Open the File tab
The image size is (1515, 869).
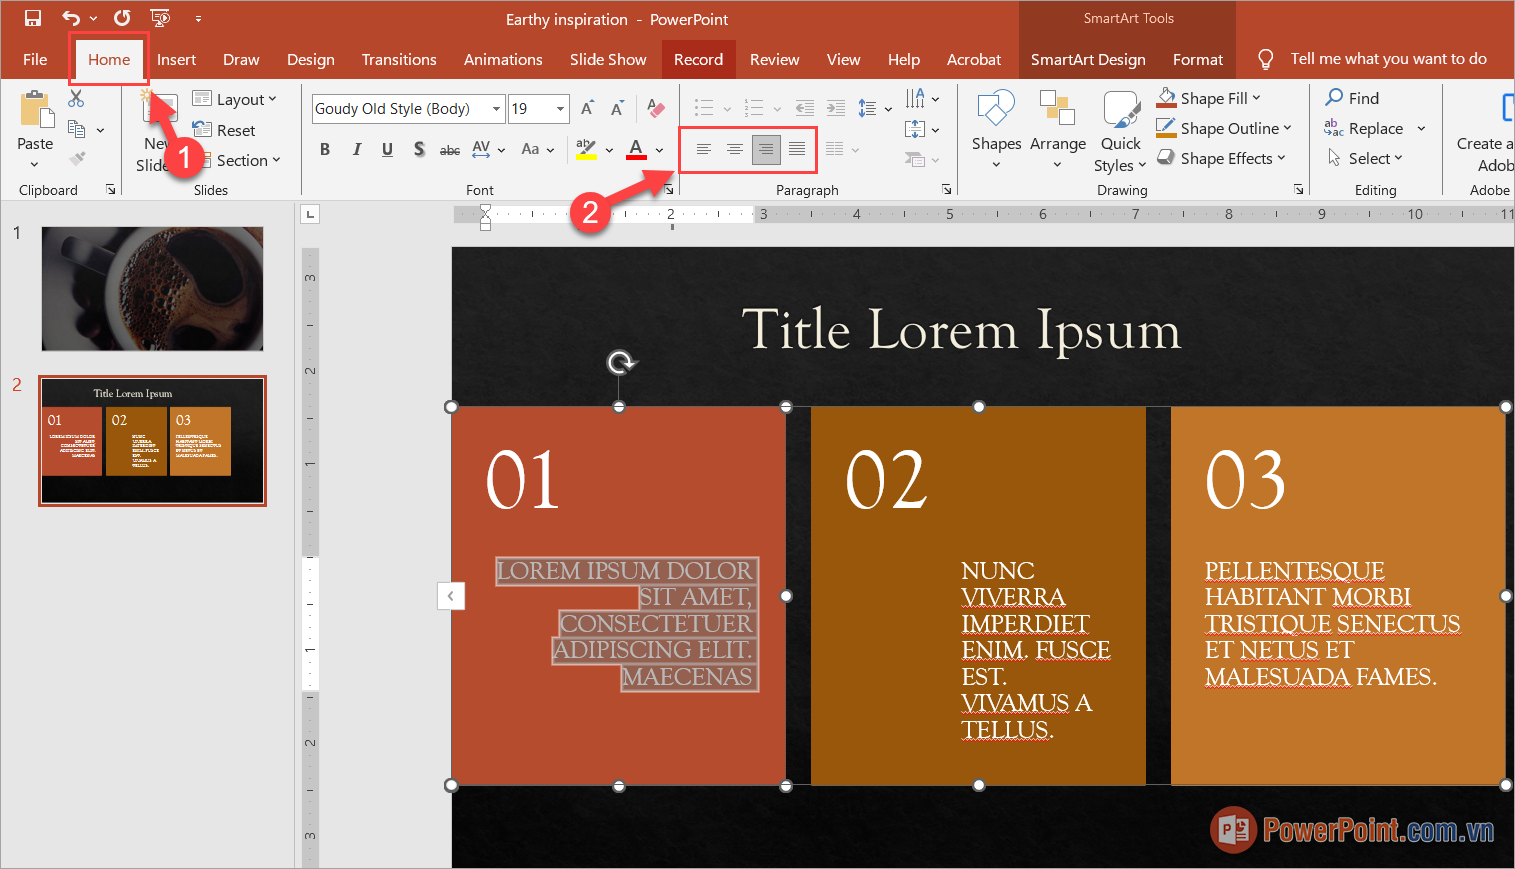tap(35, 59)
